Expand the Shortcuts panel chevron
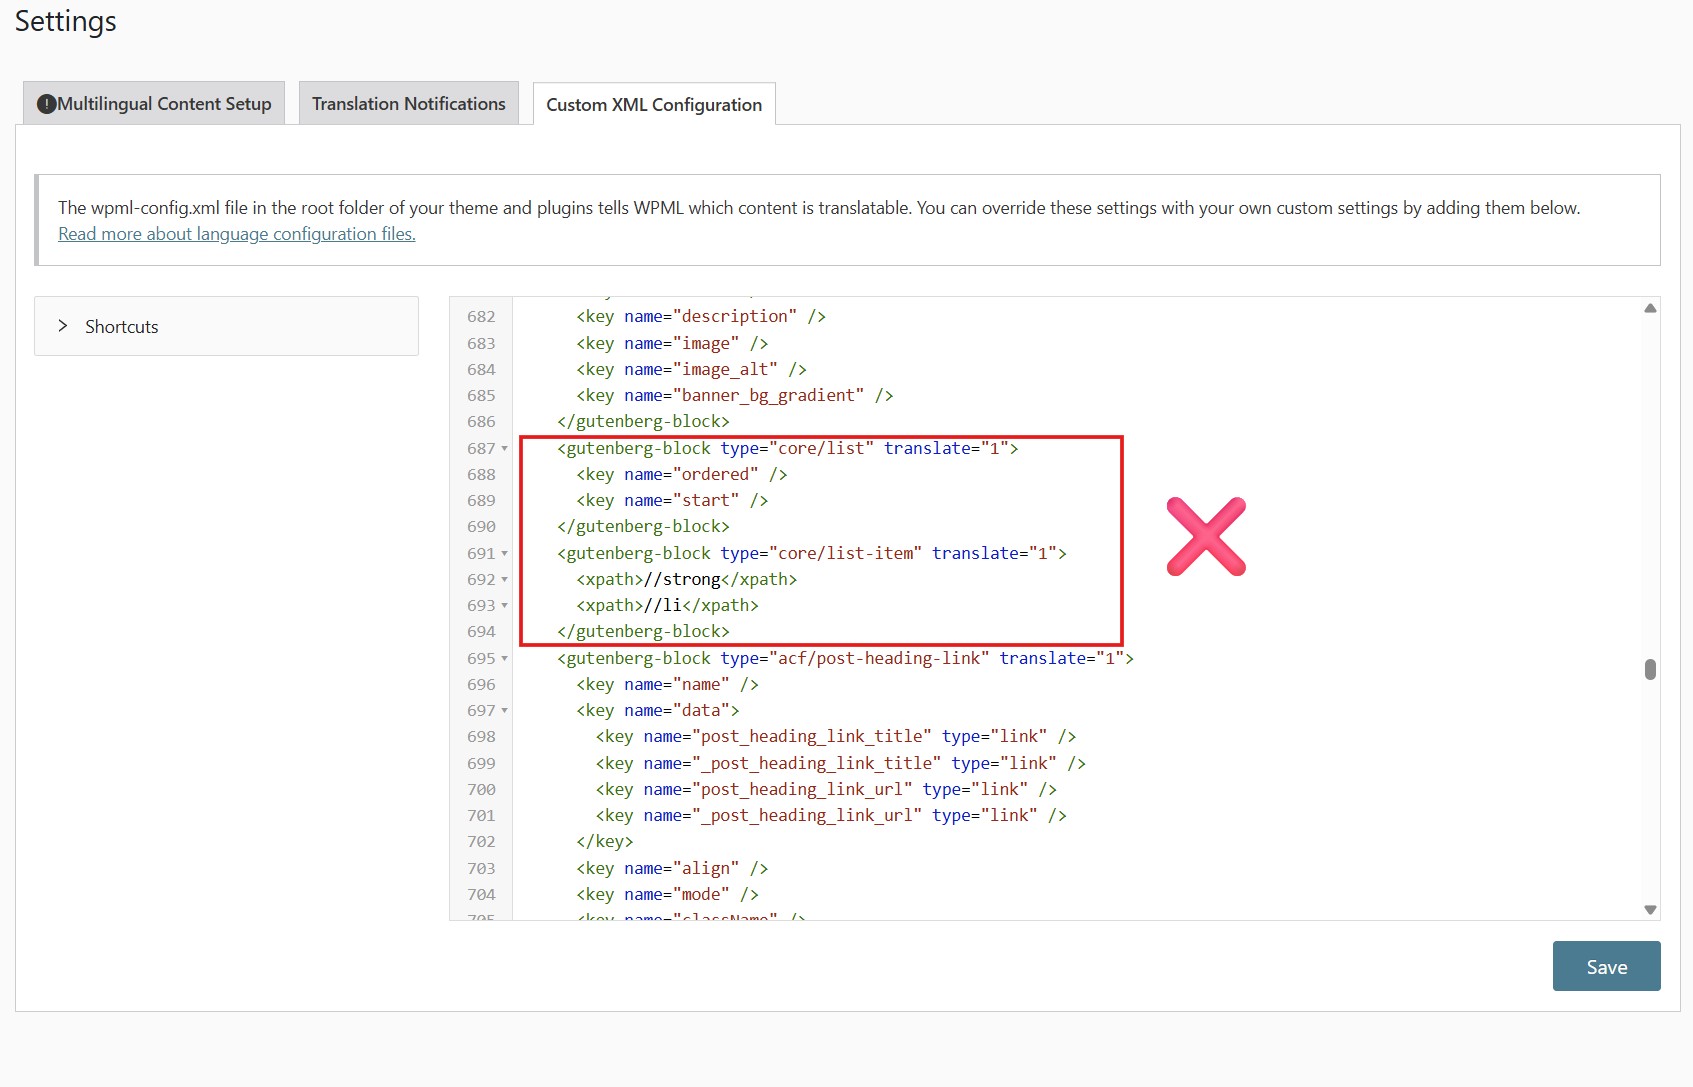The height and width of the screenshot is (1087, 1693). pos(63,326)
